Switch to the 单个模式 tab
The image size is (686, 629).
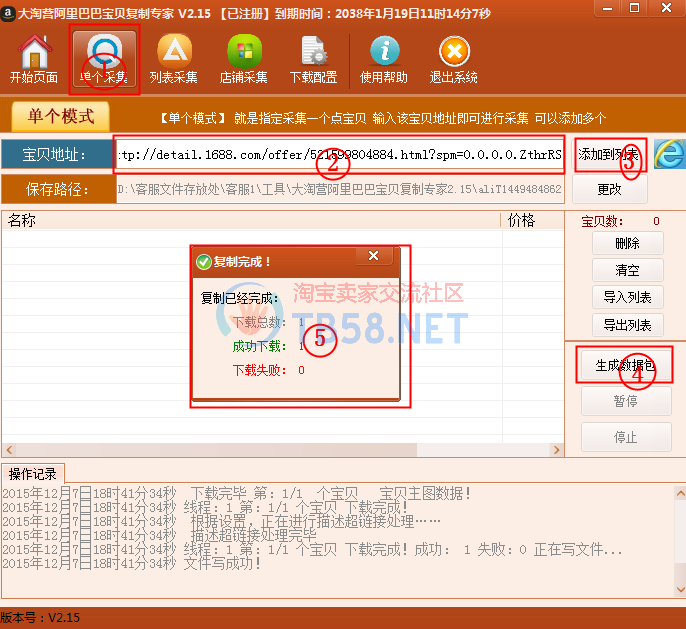[60, 116]
